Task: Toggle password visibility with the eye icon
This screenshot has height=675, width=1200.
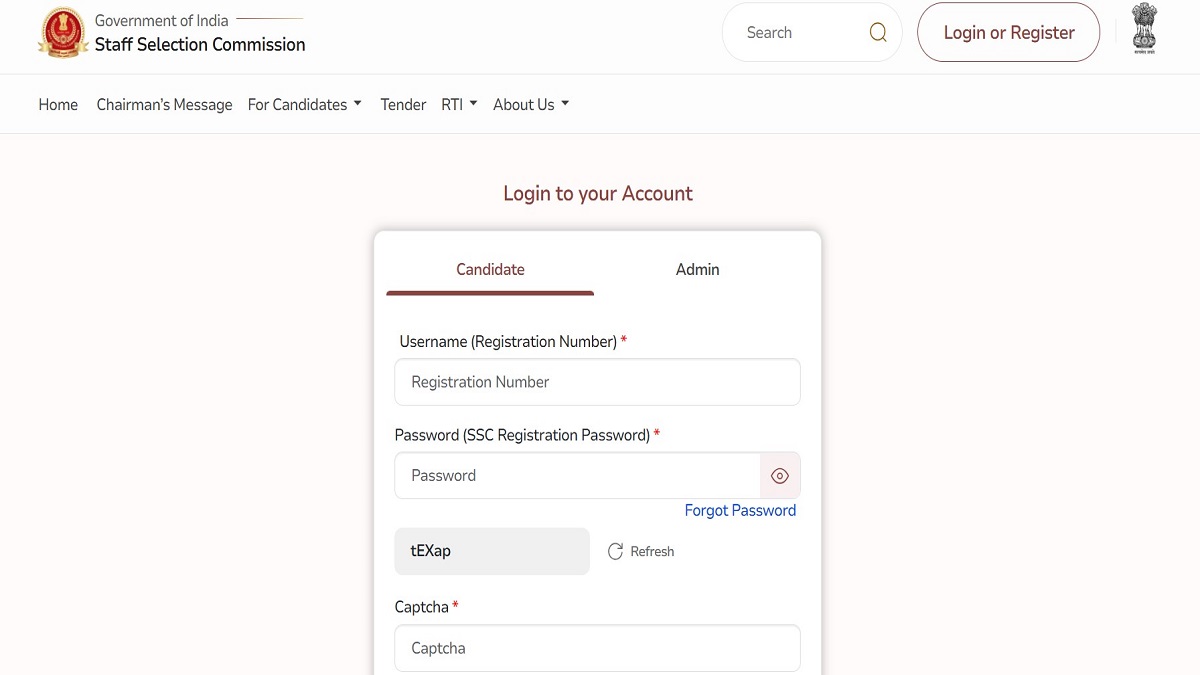Action: tap(780, 476)
